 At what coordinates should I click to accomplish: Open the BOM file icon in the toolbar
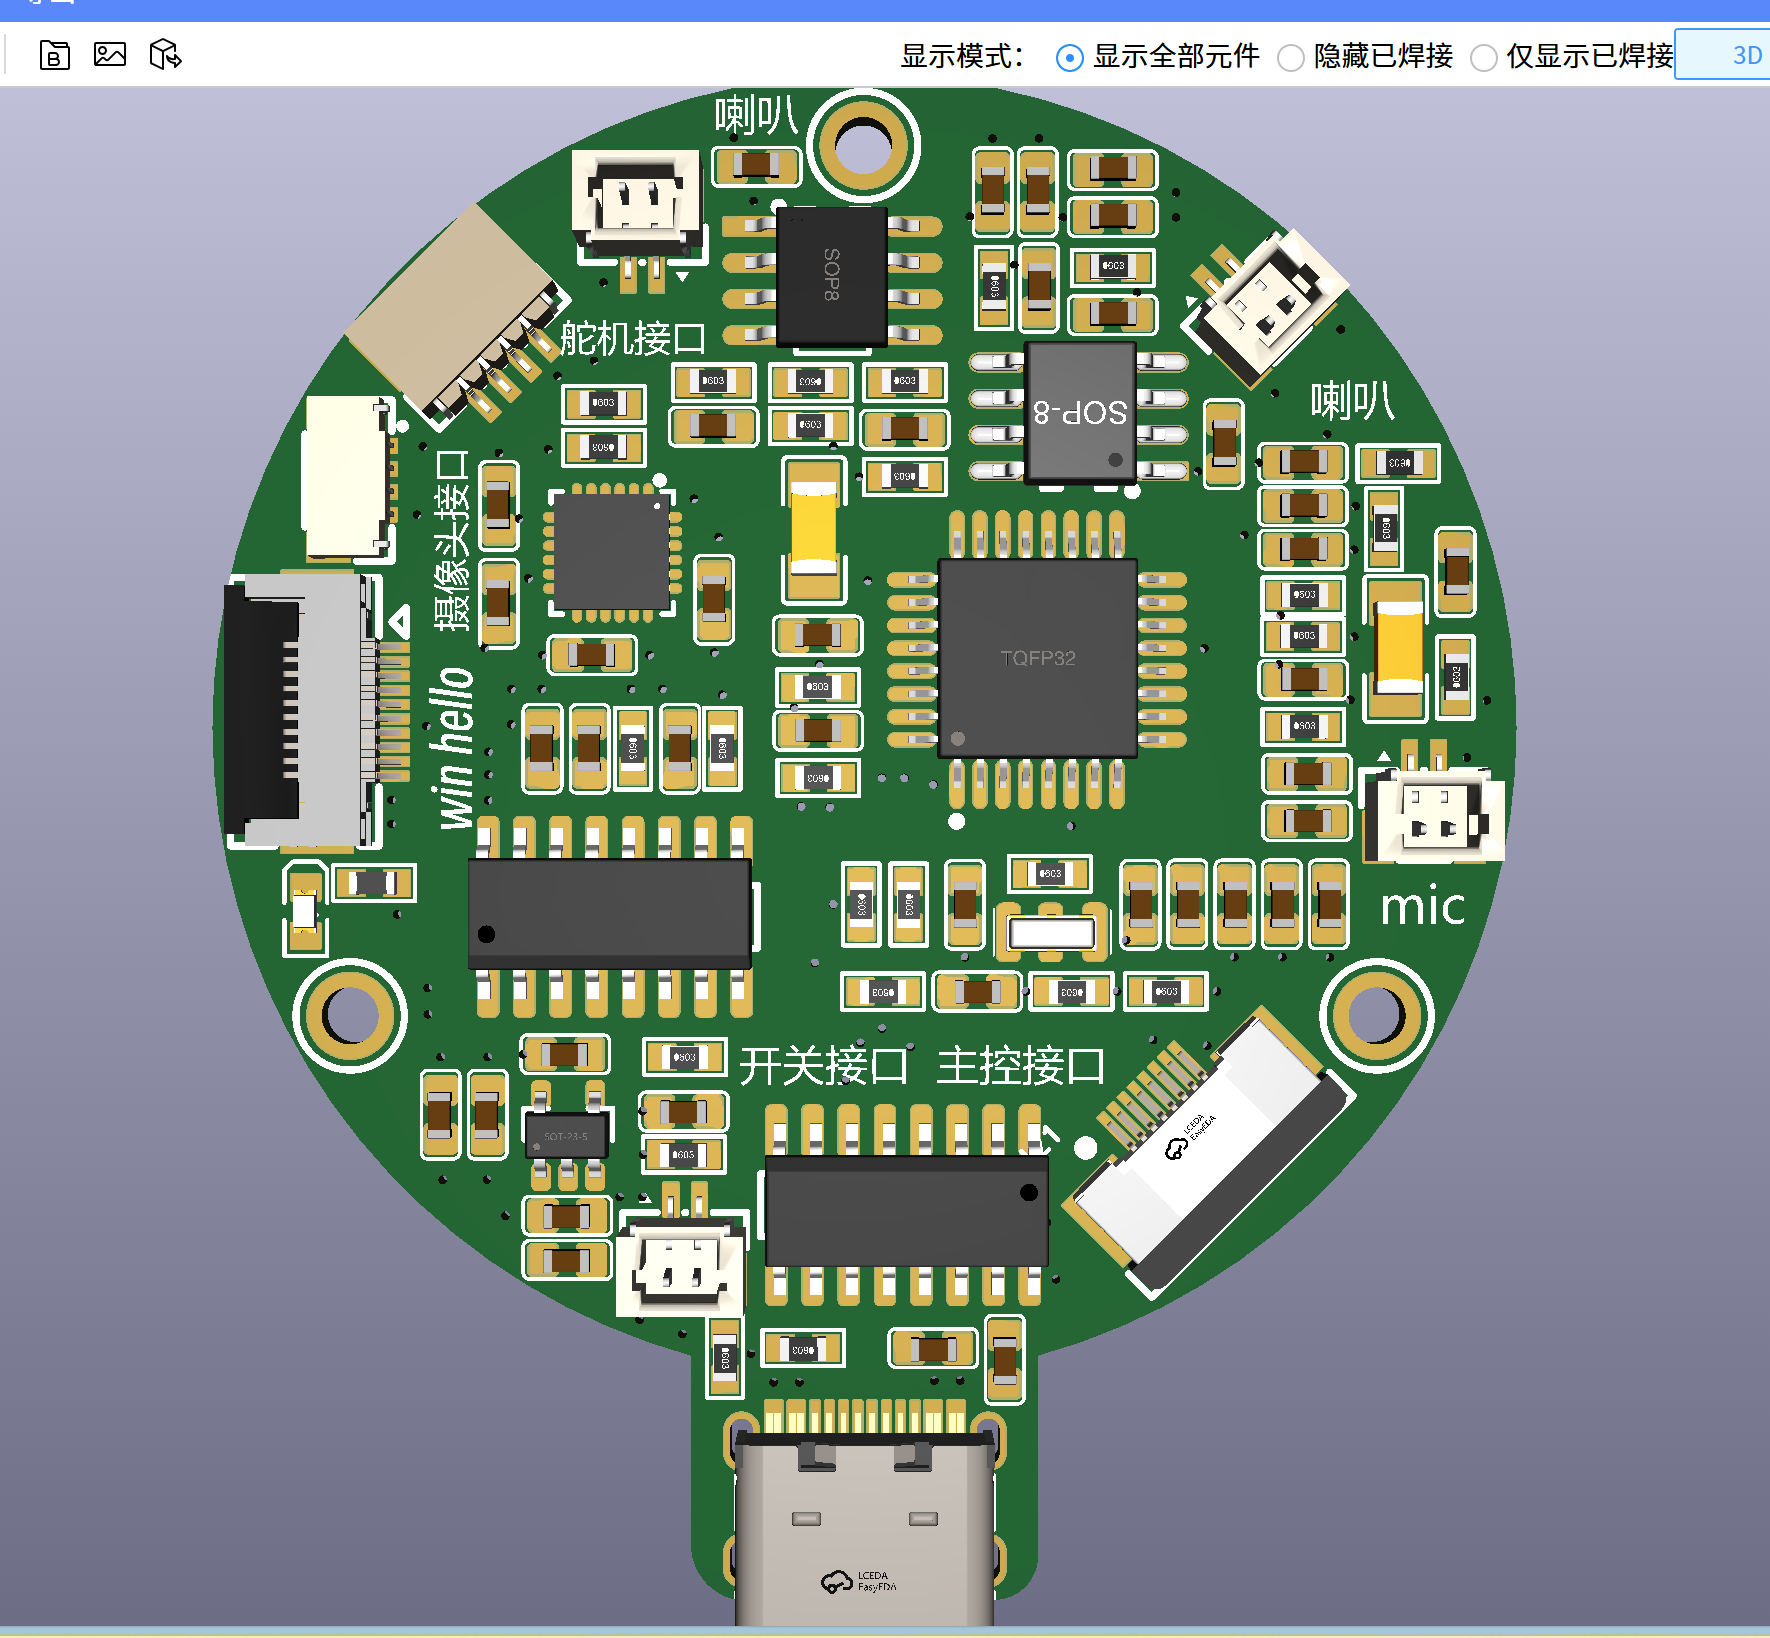point(55,55)
